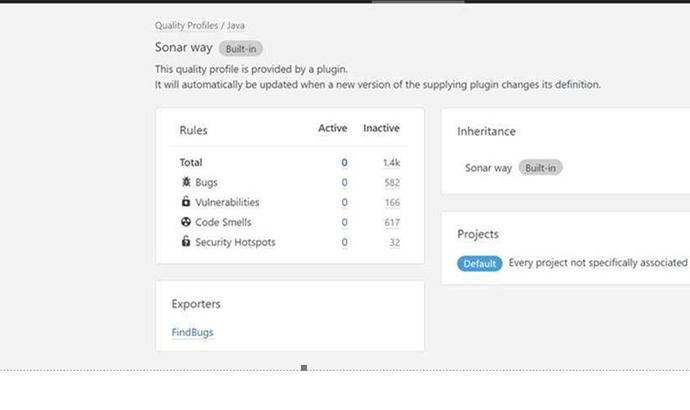Click the Security Hotspots lock icon
The height and width of the screenshot is (410, 690).
click(186, 242)
